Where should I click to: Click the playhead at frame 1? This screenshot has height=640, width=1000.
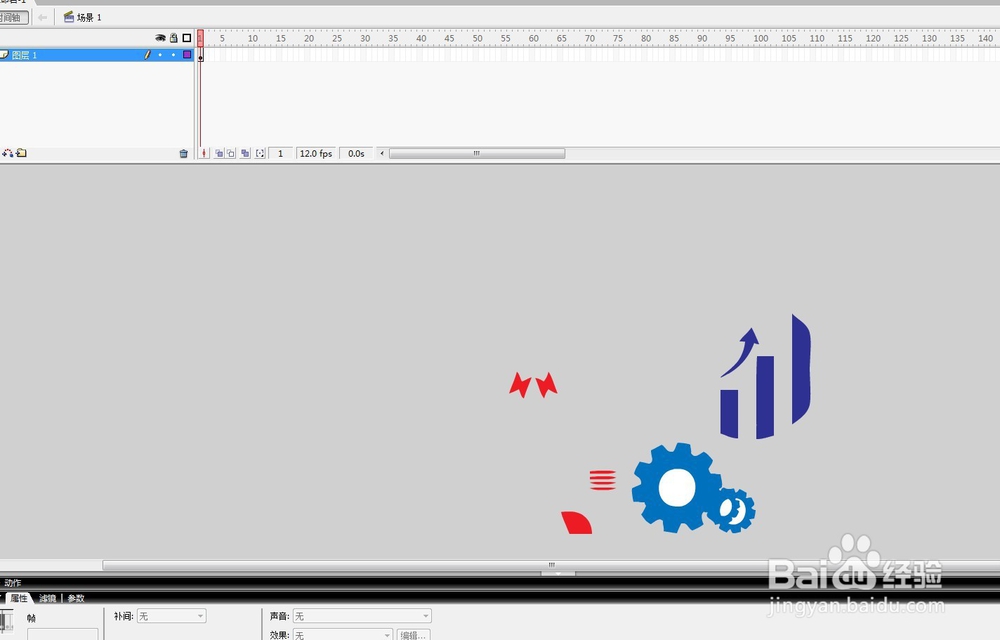[200, 38]
